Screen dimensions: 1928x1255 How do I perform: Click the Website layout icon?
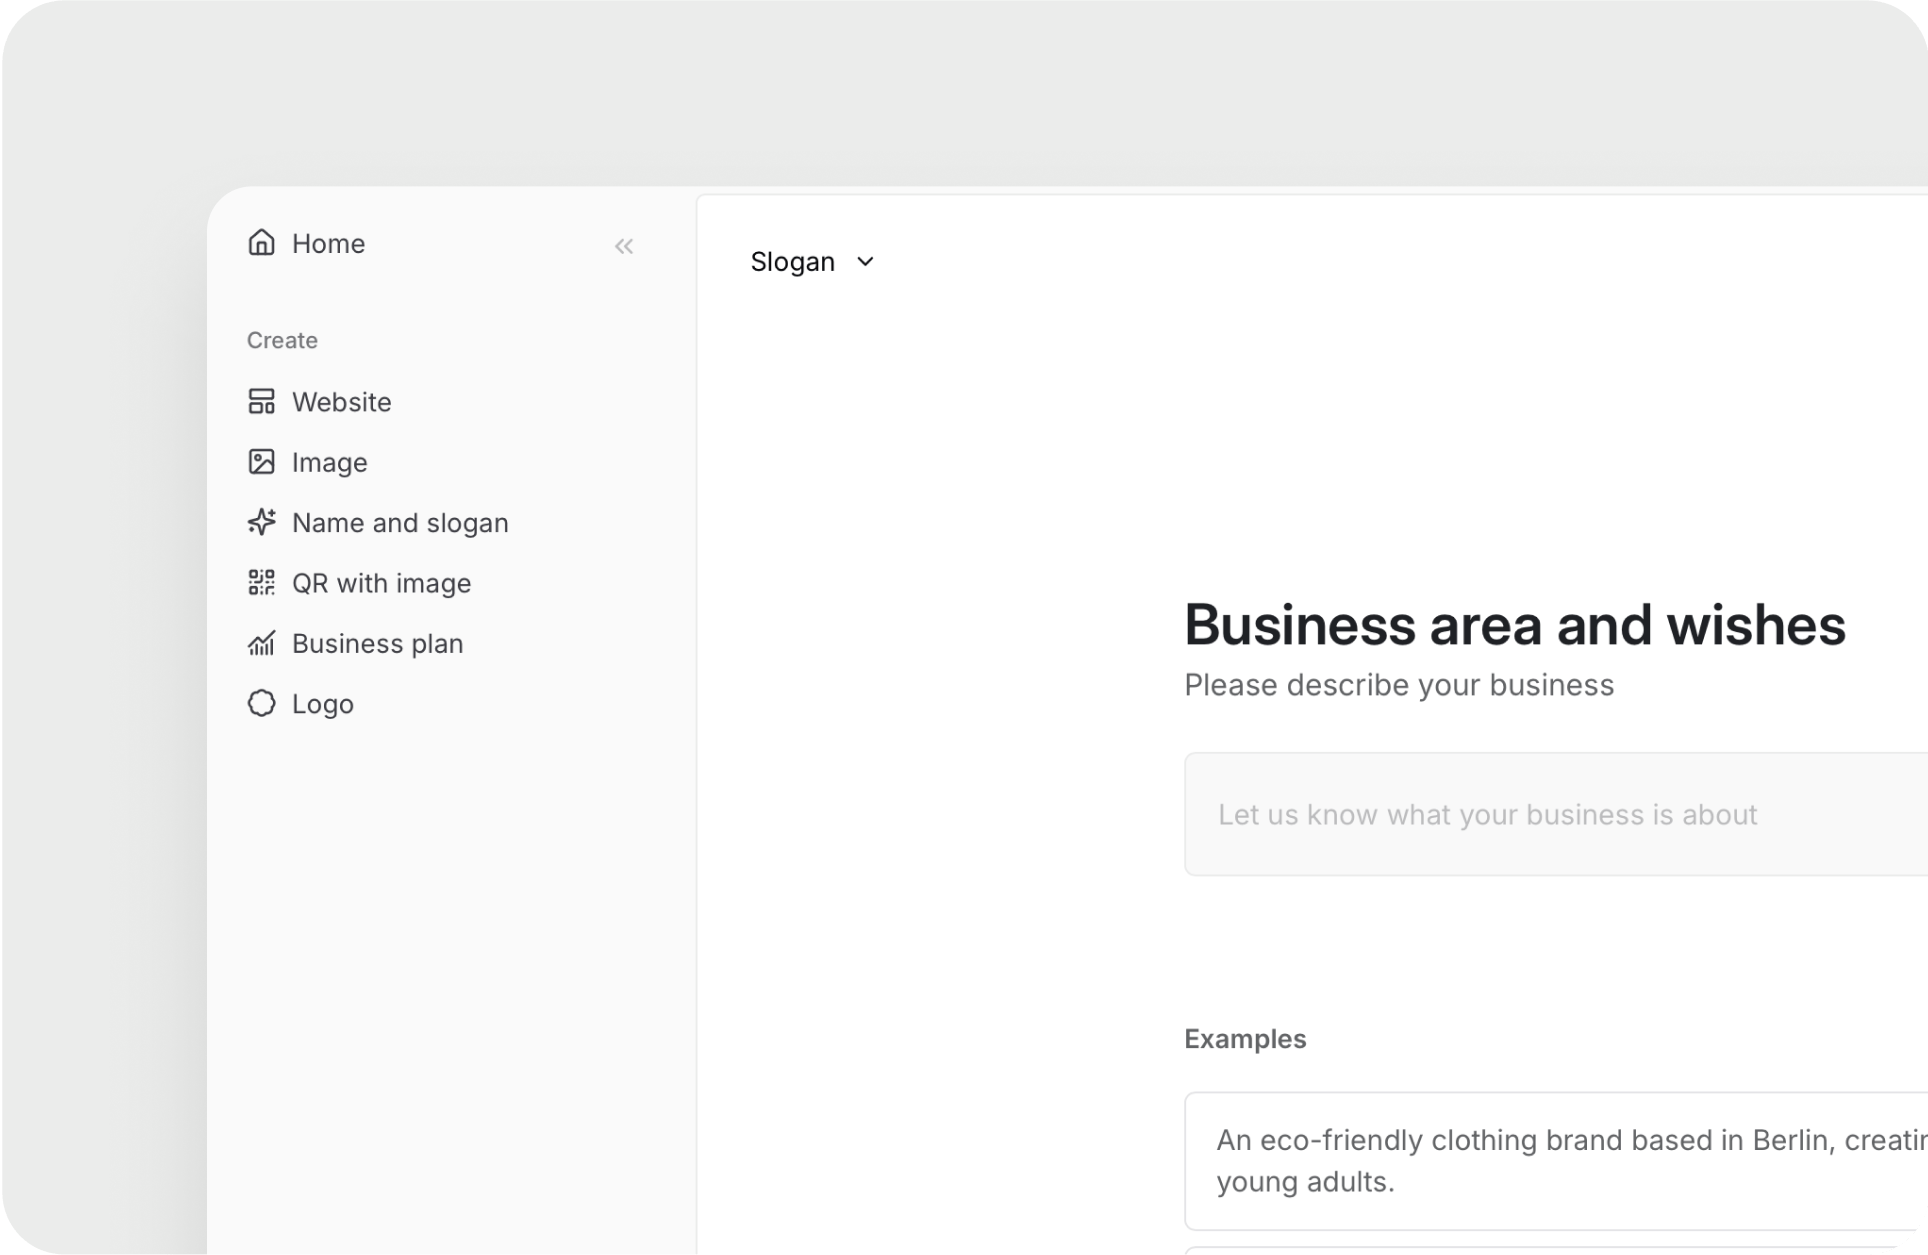[x=261, y=402]
